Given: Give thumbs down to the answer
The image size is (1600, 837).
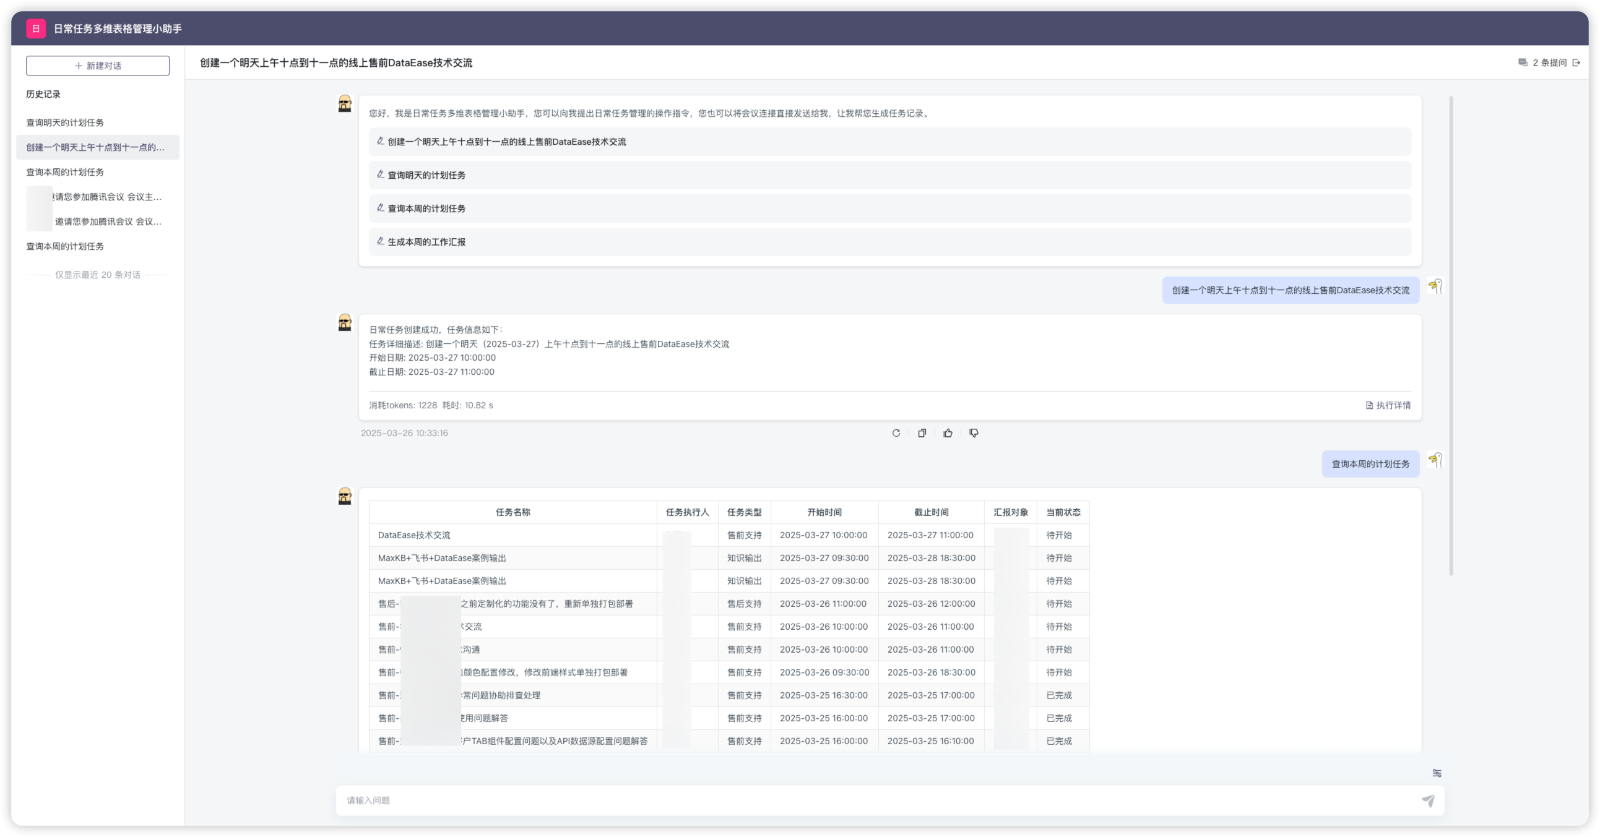Looking at the screenshot, I should pos(974,433).
